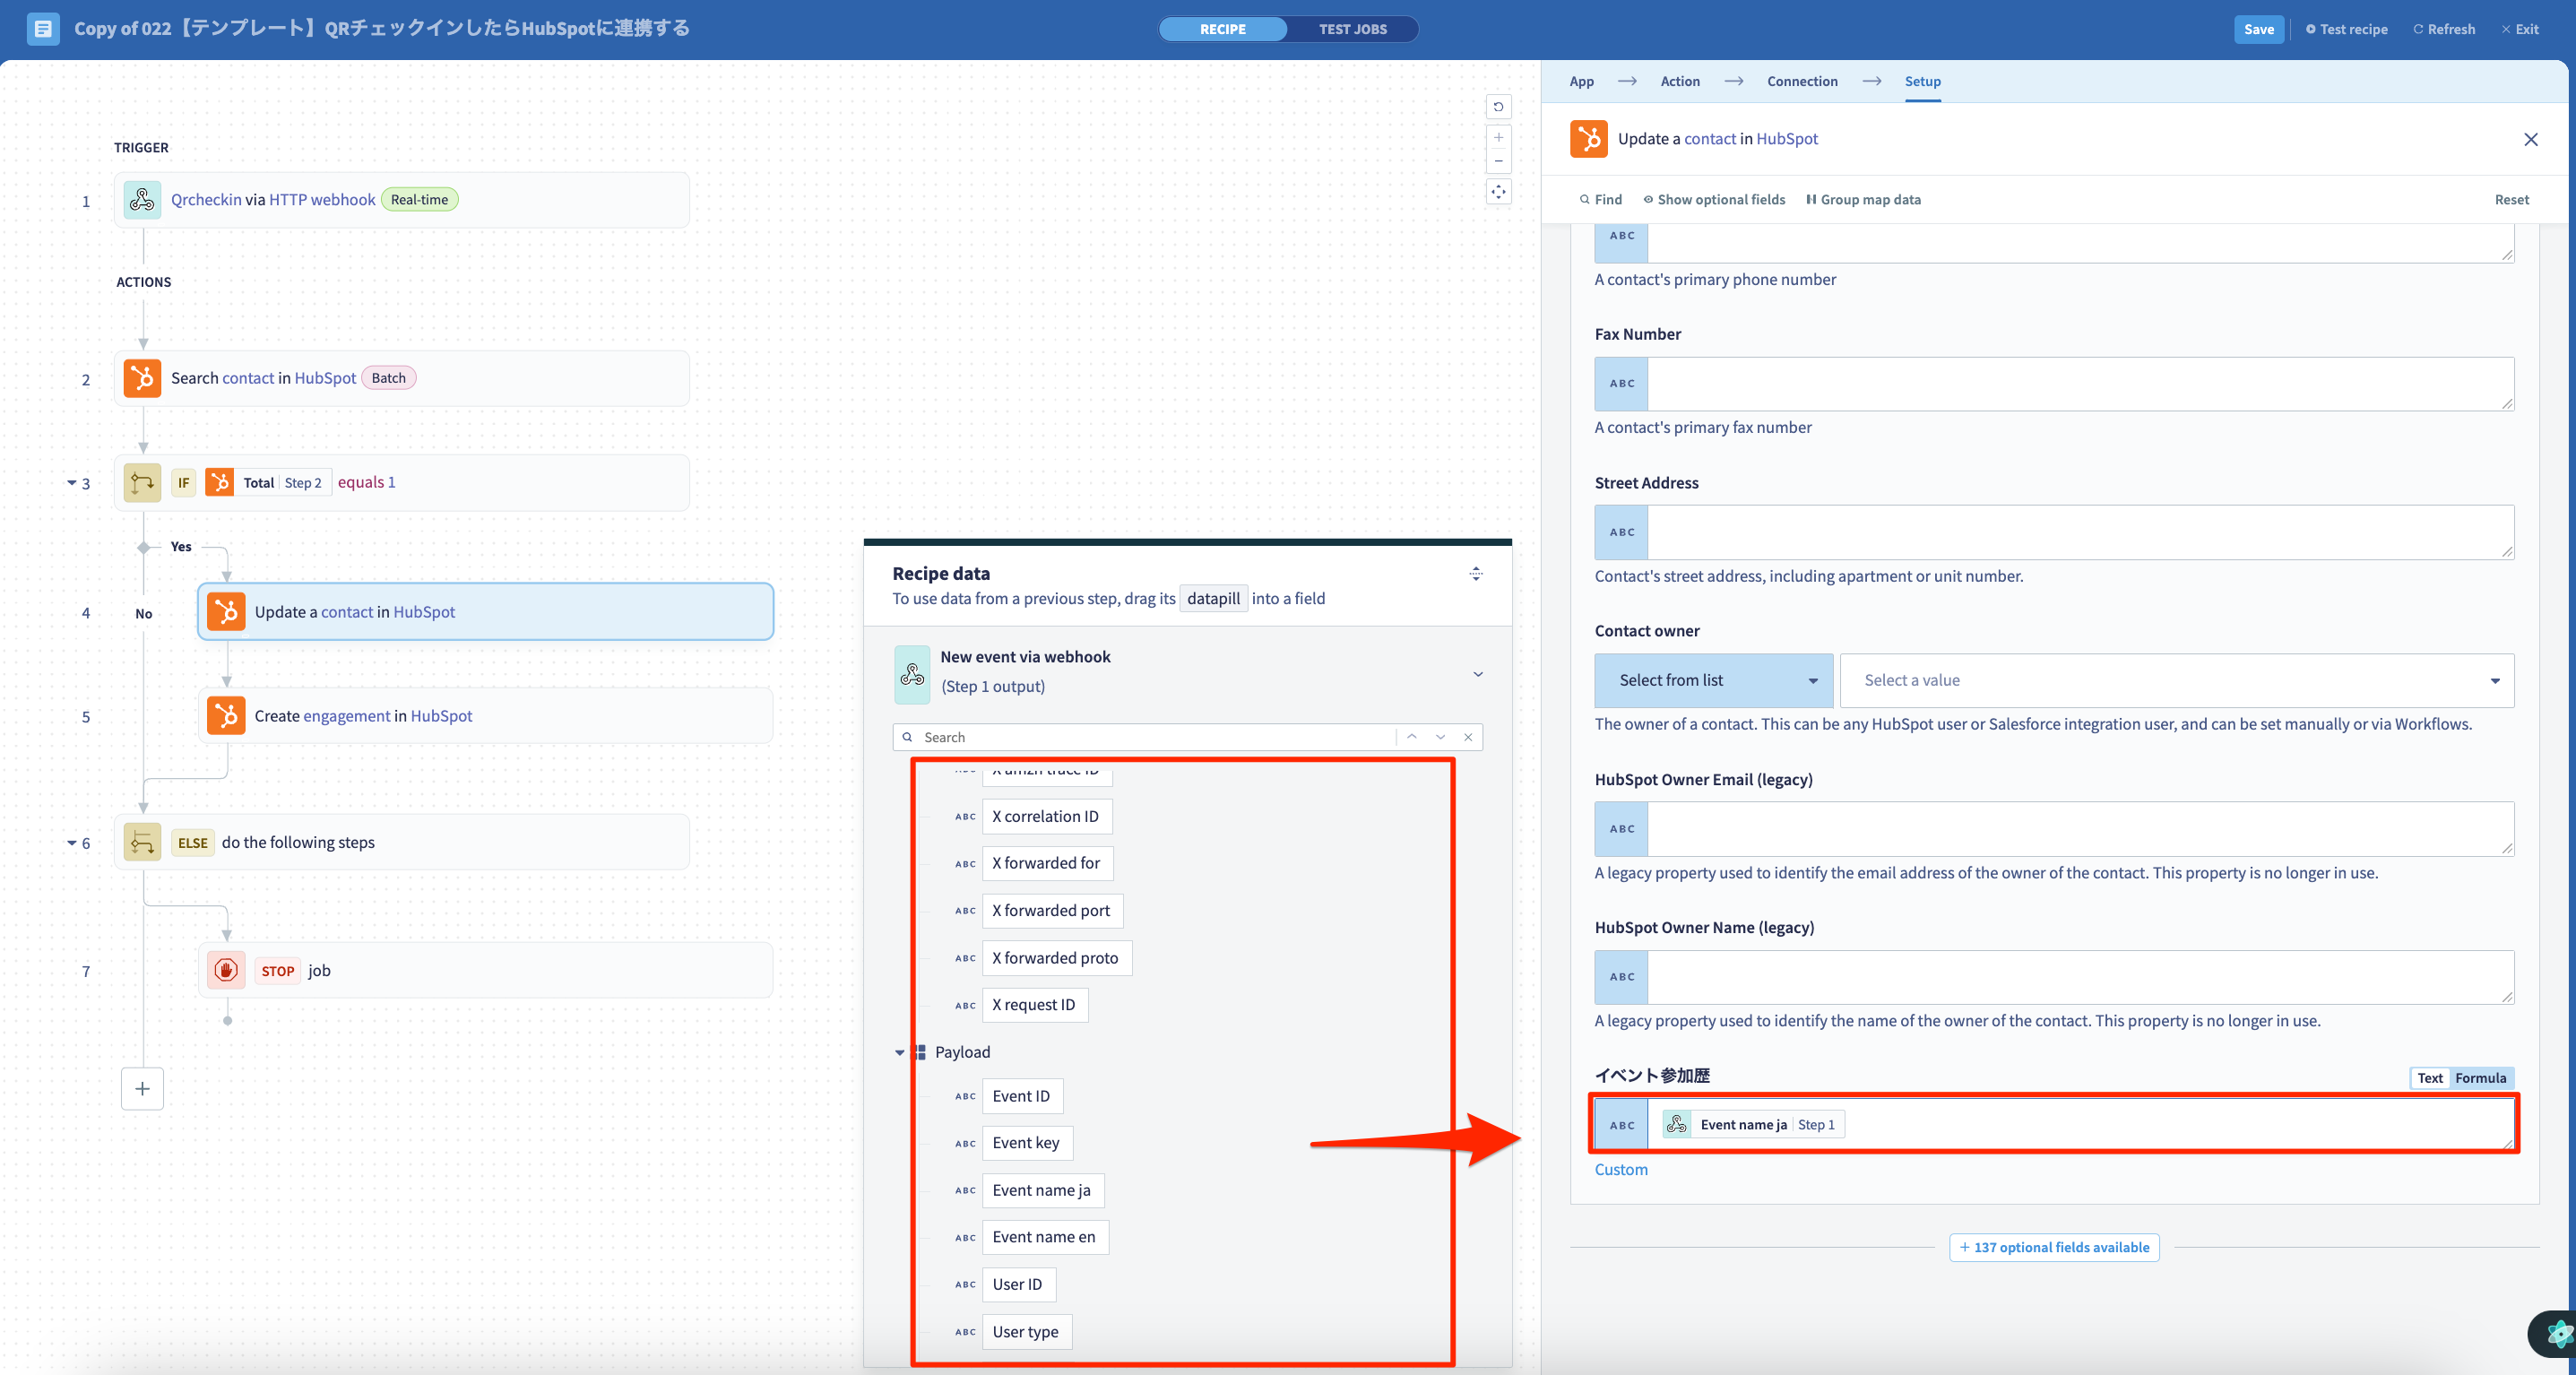The image size is (2576, 1375).
Task: Clear the Recipe data search
Action: coord(1468,737)
